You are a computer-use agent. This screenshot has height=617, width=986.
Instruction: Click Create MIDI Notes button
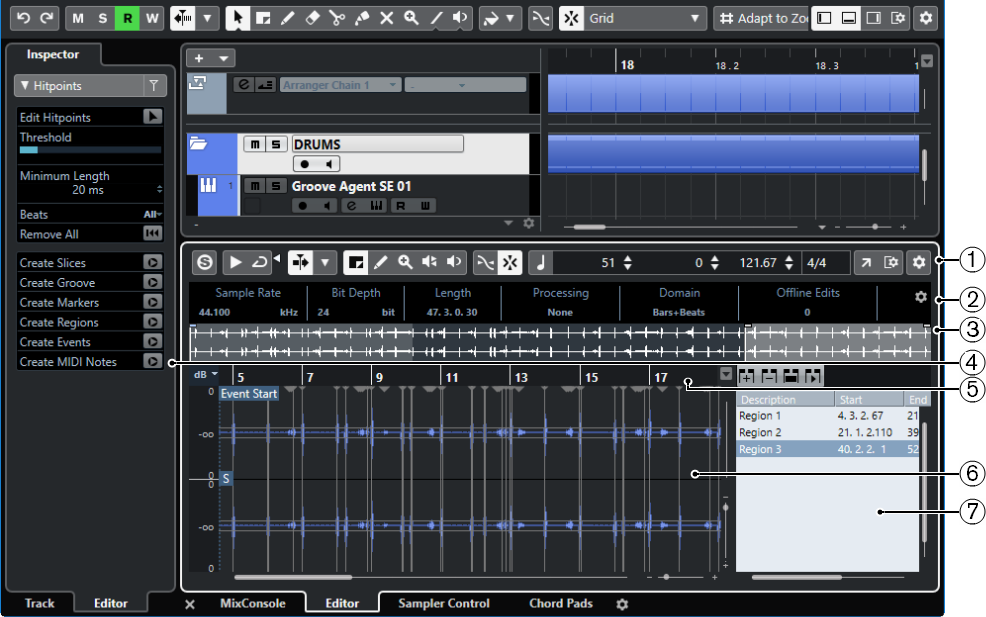tap(153, 362)
